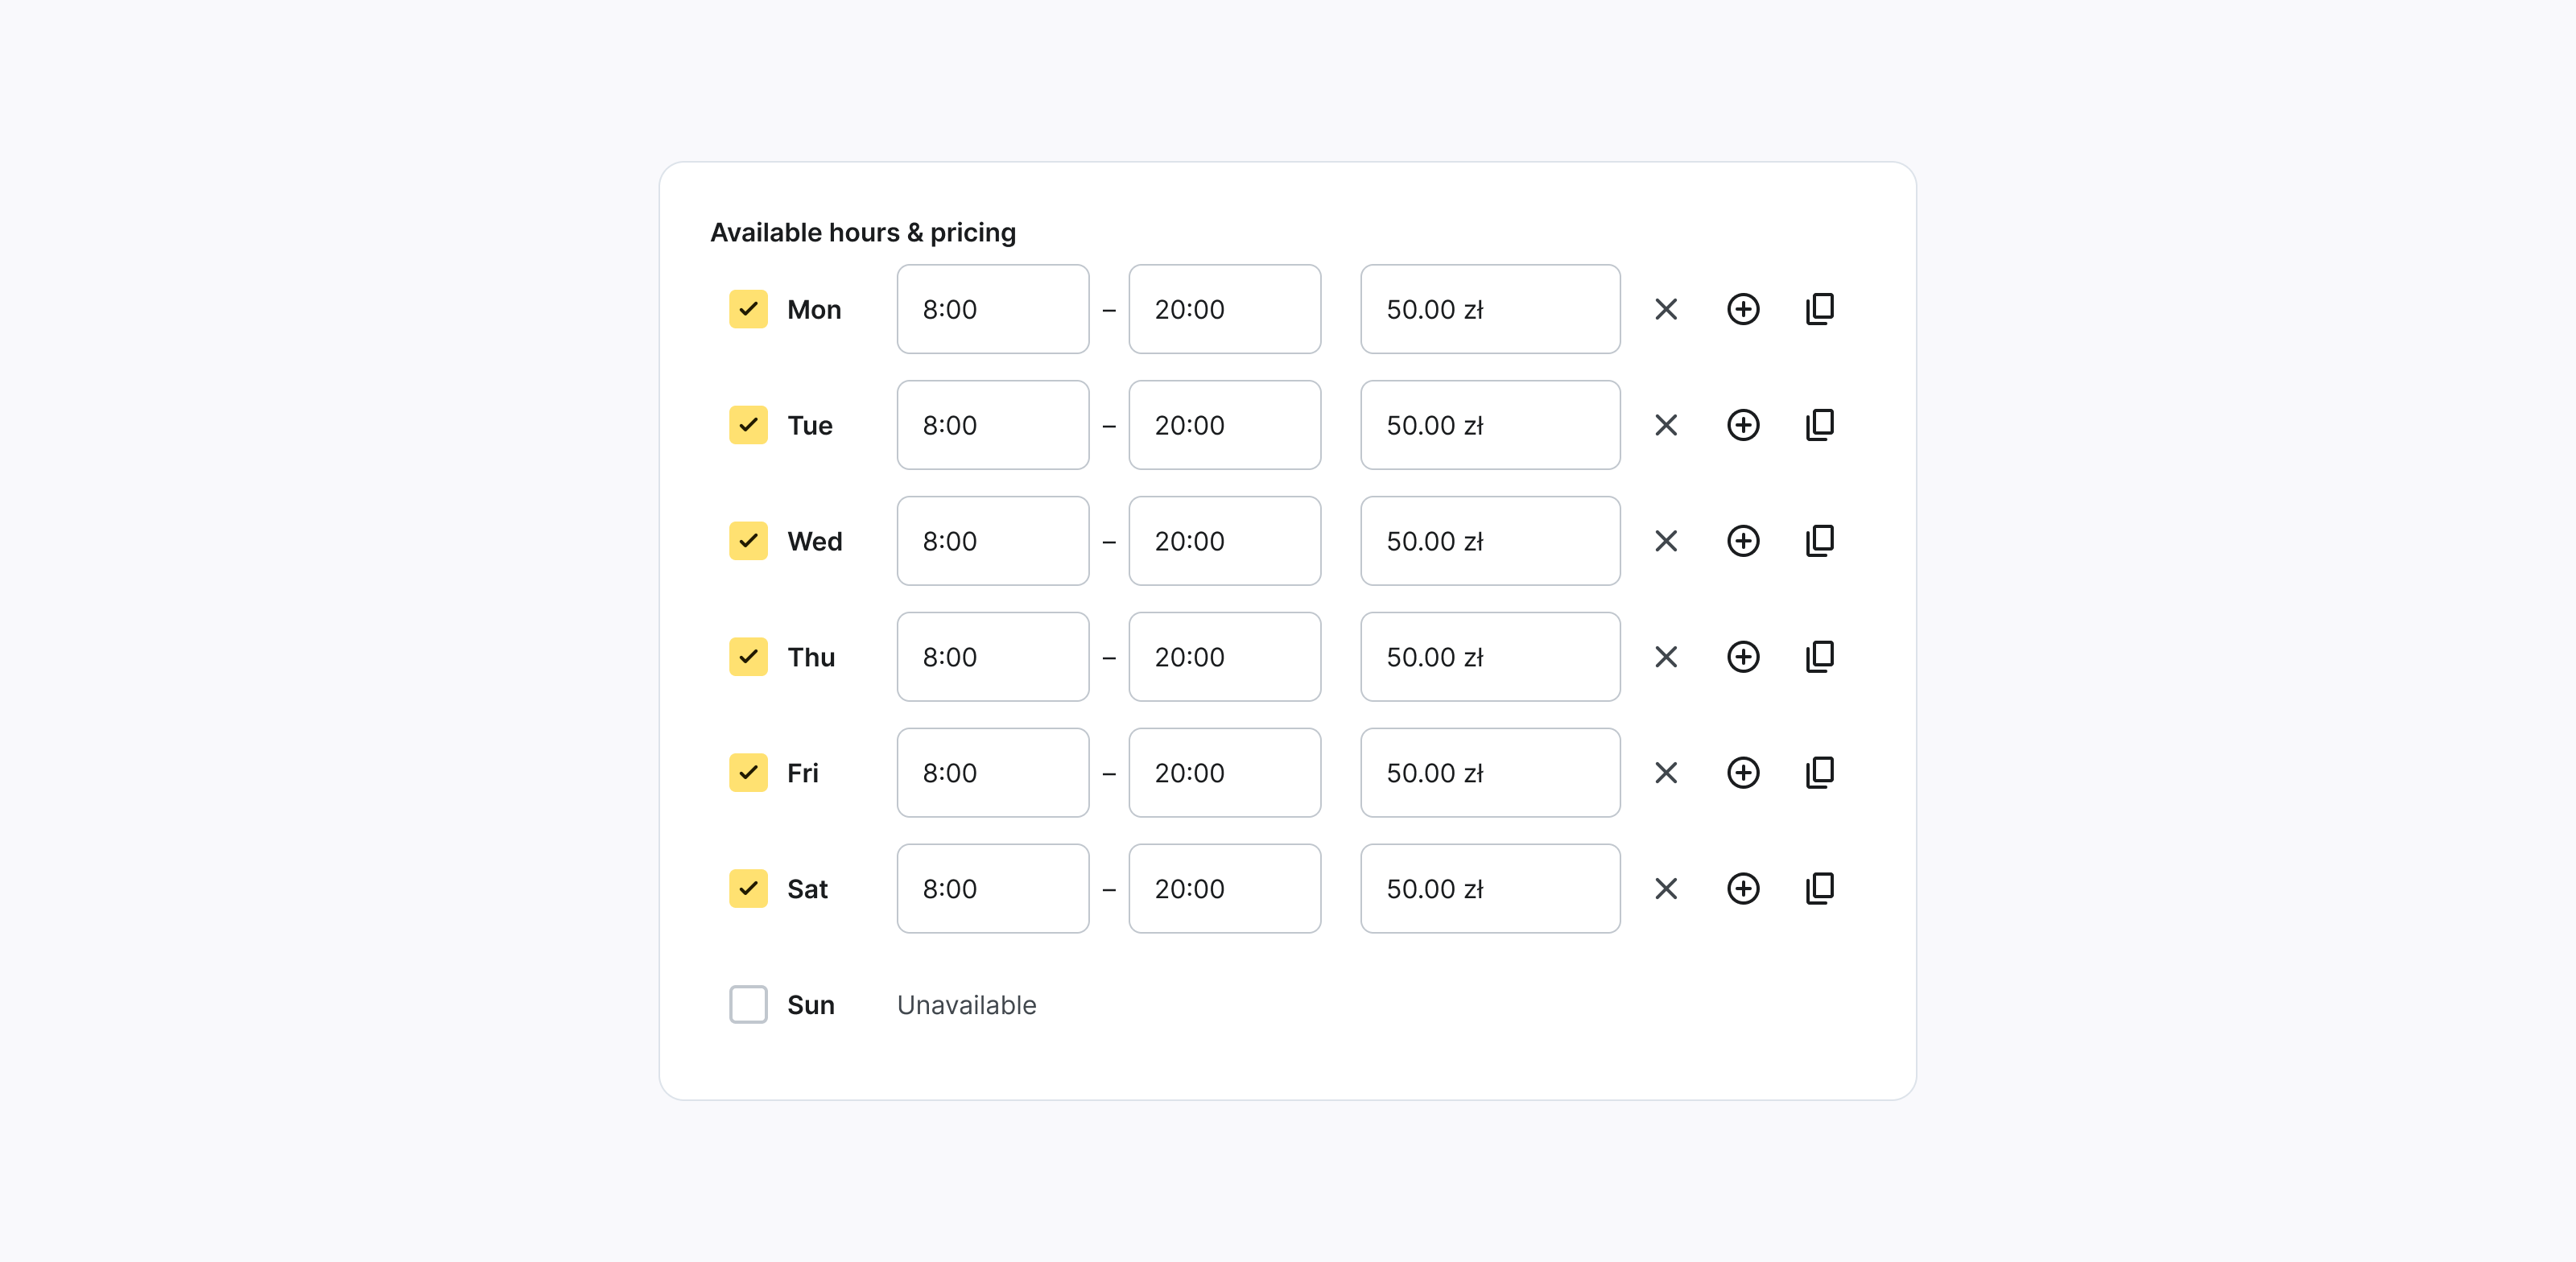Open Tuesday's 8:00 start time field

[x=992, y=425]
